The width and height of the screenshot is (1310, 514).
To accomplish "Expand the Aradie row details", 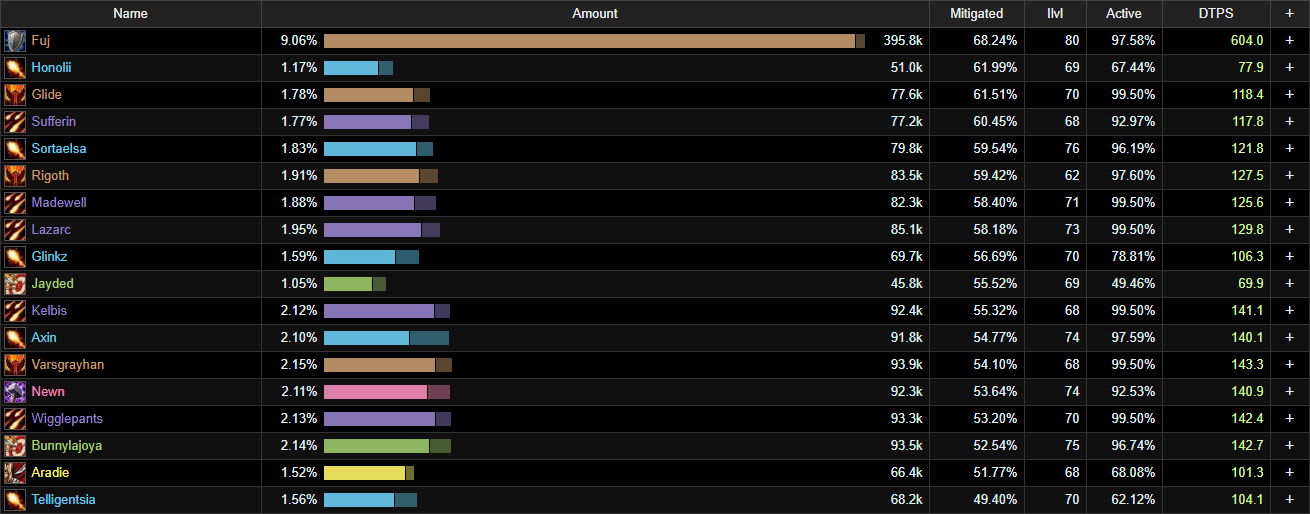I will 1289,473.
